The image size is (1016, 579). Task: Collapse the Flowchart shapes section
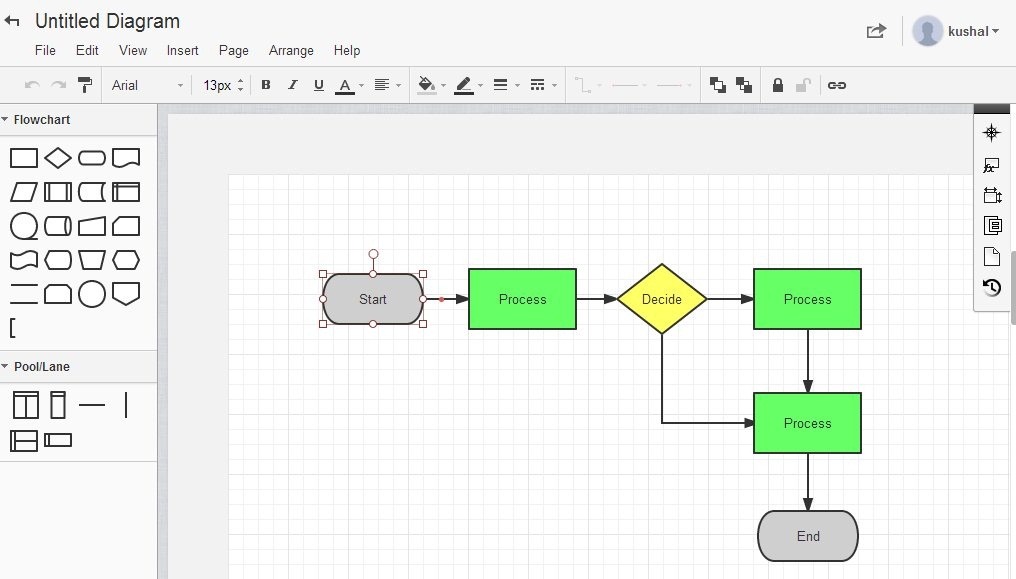[x=5, y=119]
